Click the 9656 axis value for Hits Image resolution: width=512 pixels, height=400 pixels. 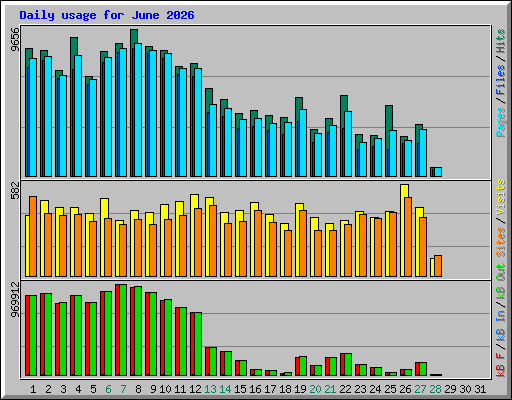[15, 40]
